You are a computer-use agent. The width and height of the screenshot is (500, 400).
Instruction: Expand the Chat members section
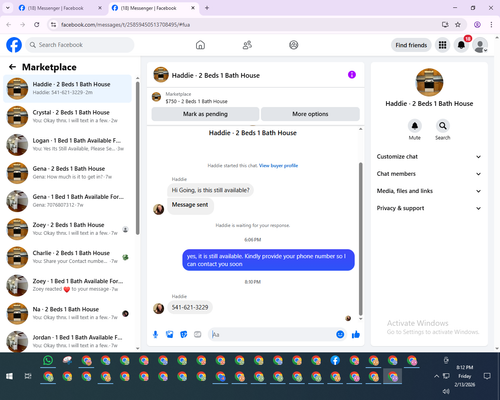(429, 174)
